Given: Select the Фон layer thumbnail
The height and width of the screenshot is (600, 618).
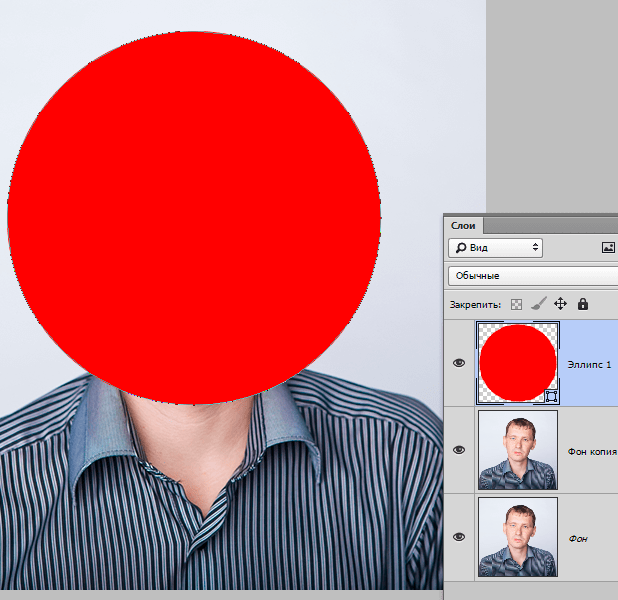Looking at the screenshot, I should (x=518, y=537).
